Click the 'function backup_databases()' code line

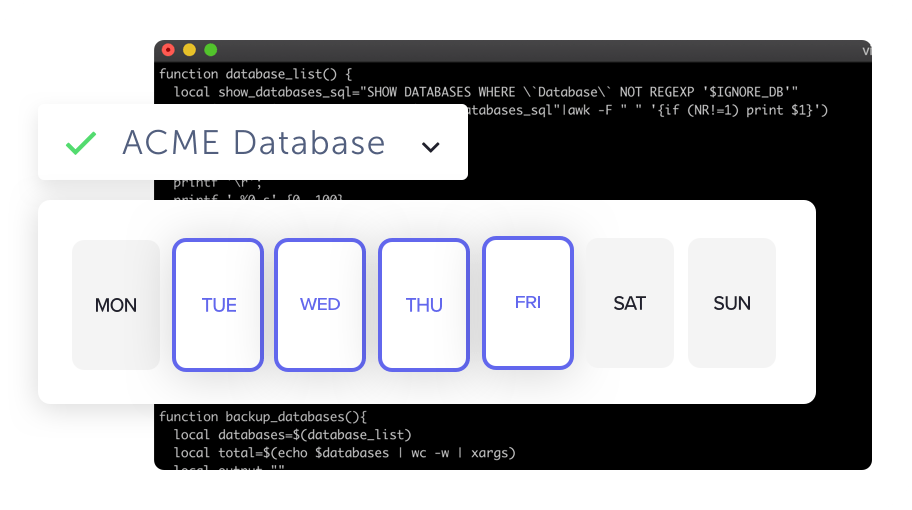[264, 416]
